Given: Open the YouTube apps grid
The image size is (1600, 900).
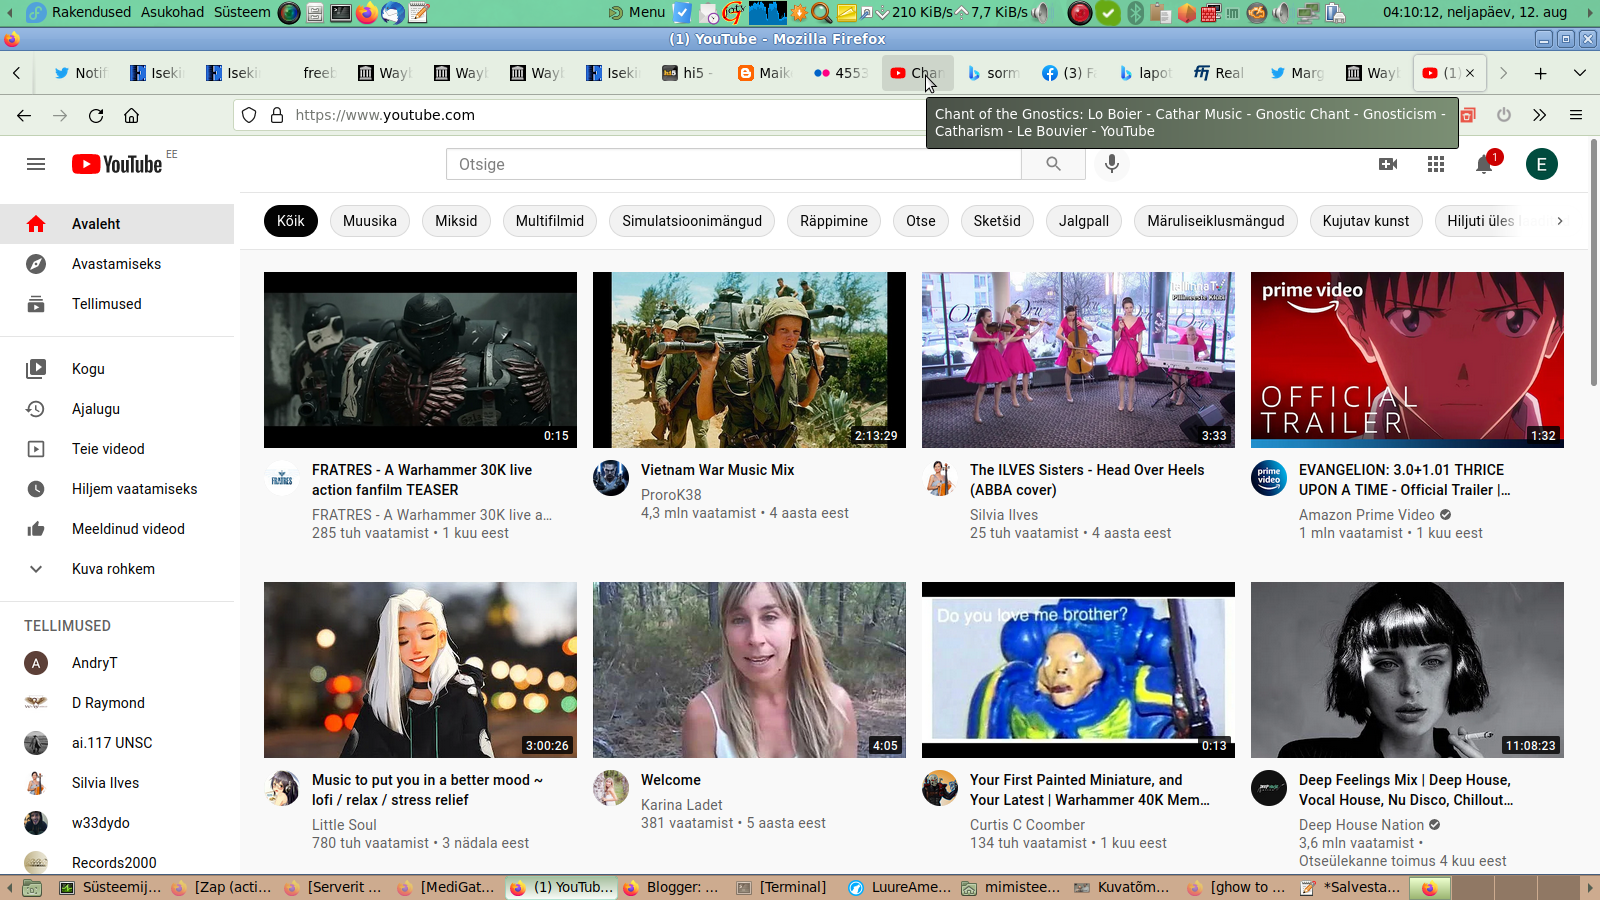Looking at the screenshot, I should point(1436,164).
